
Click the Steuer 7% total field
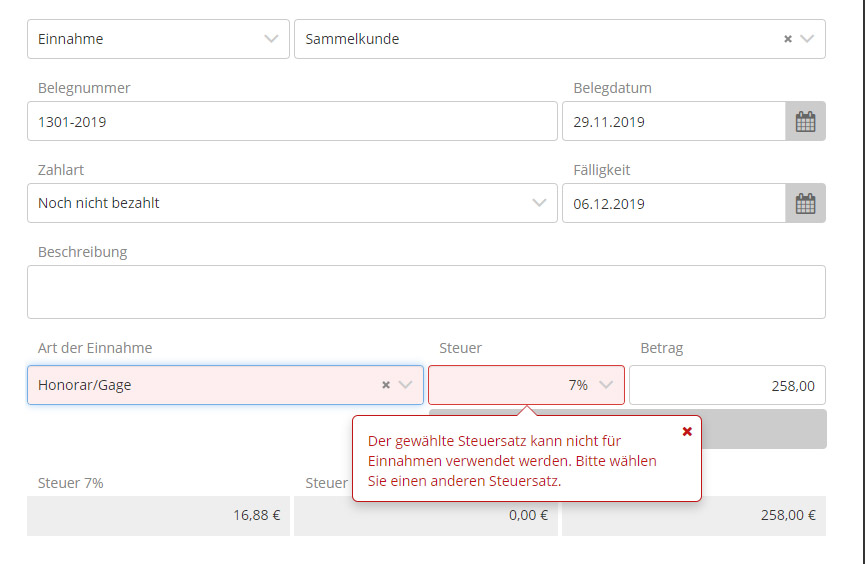[158, 516]
